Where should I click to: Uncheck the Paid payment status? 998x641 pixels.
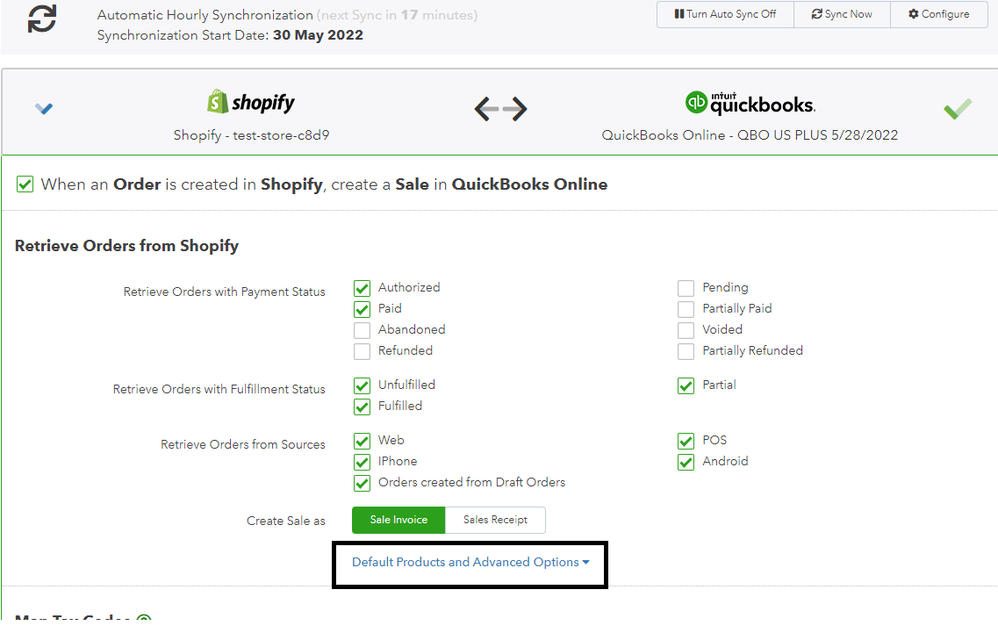(362, 309)
